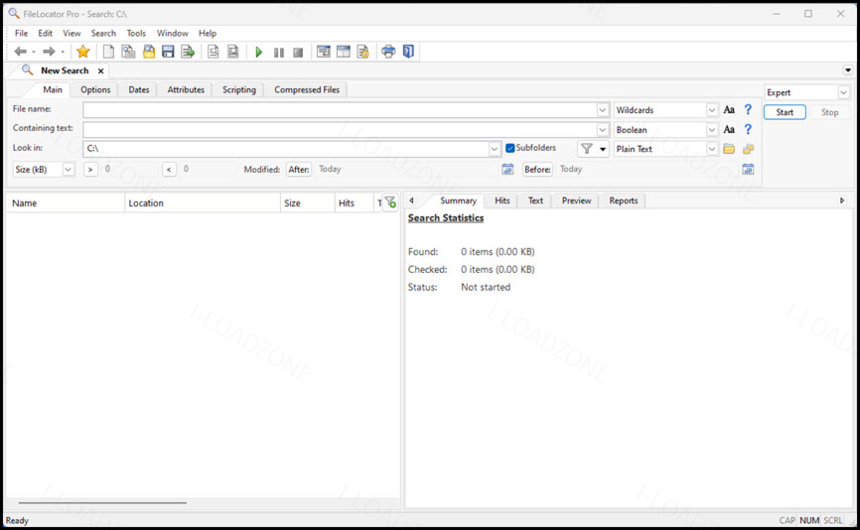Click the green play start search icon
The height and width of the screenshot is (530, 860).
tap(259, 52)
